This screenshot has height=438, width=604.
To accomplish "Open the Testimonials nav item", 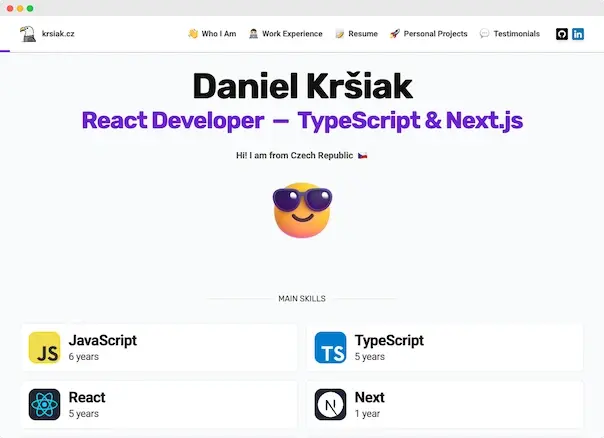I will [517, 34].
